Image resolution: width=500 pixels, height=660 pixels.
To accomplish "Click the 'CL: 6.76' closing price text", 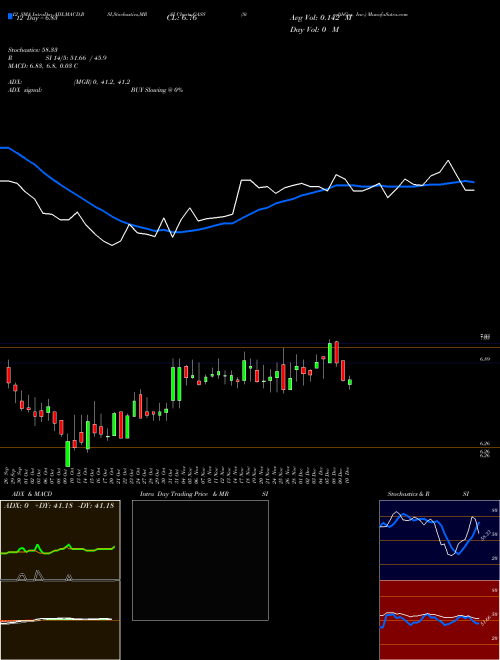I will (182, 18).
